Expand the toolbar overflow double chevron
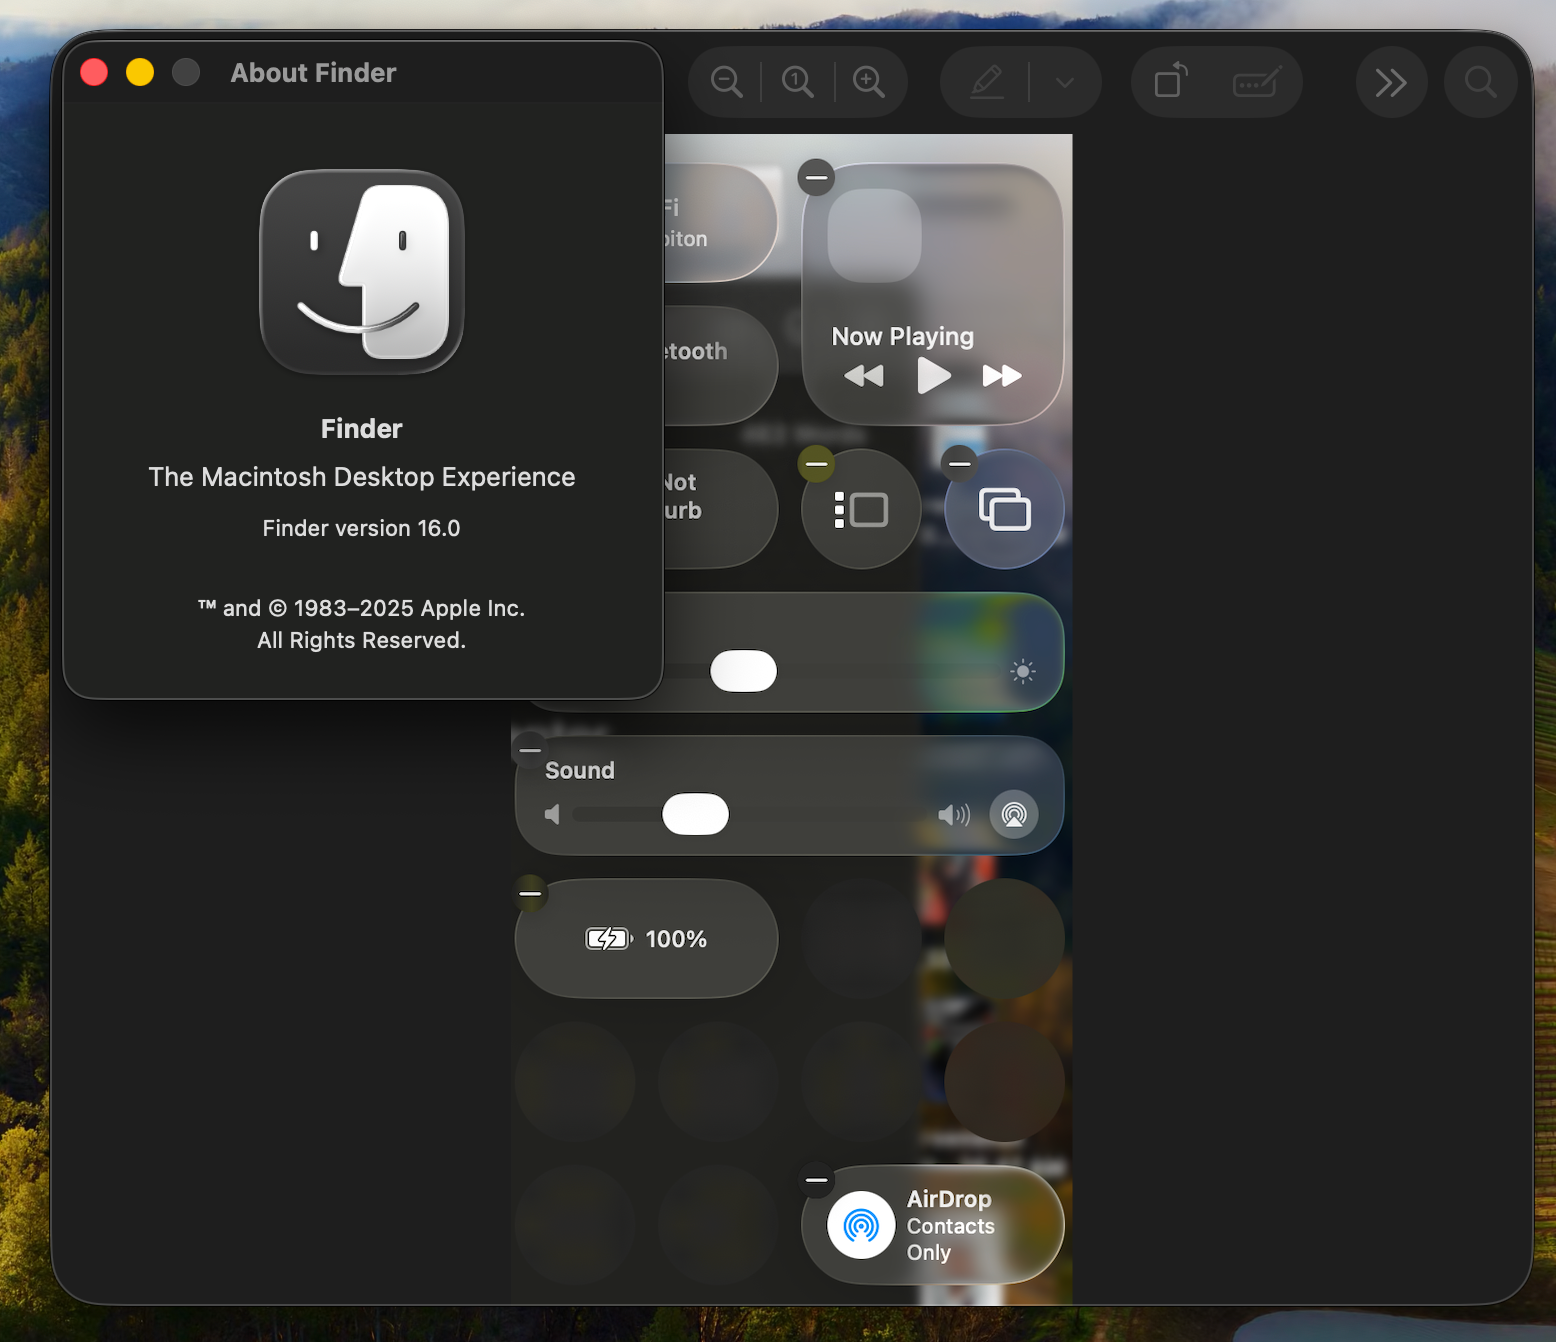Viewport: 1556px width, 1342px height. pos(1391,82)
